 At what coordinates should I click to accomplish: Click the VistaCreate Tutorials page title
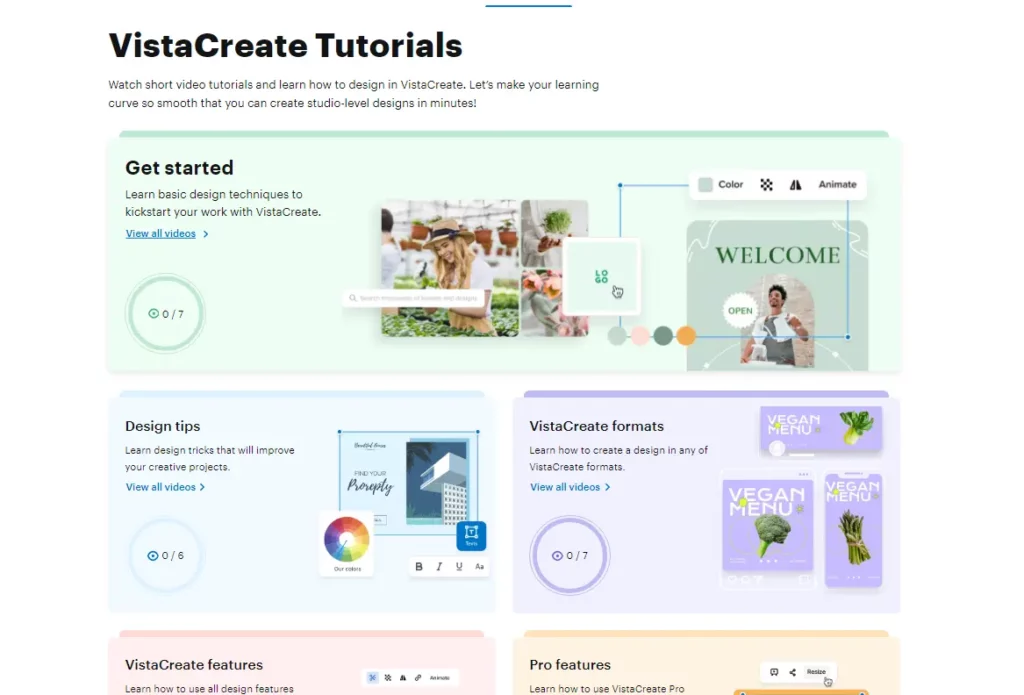tap(285, 45)
